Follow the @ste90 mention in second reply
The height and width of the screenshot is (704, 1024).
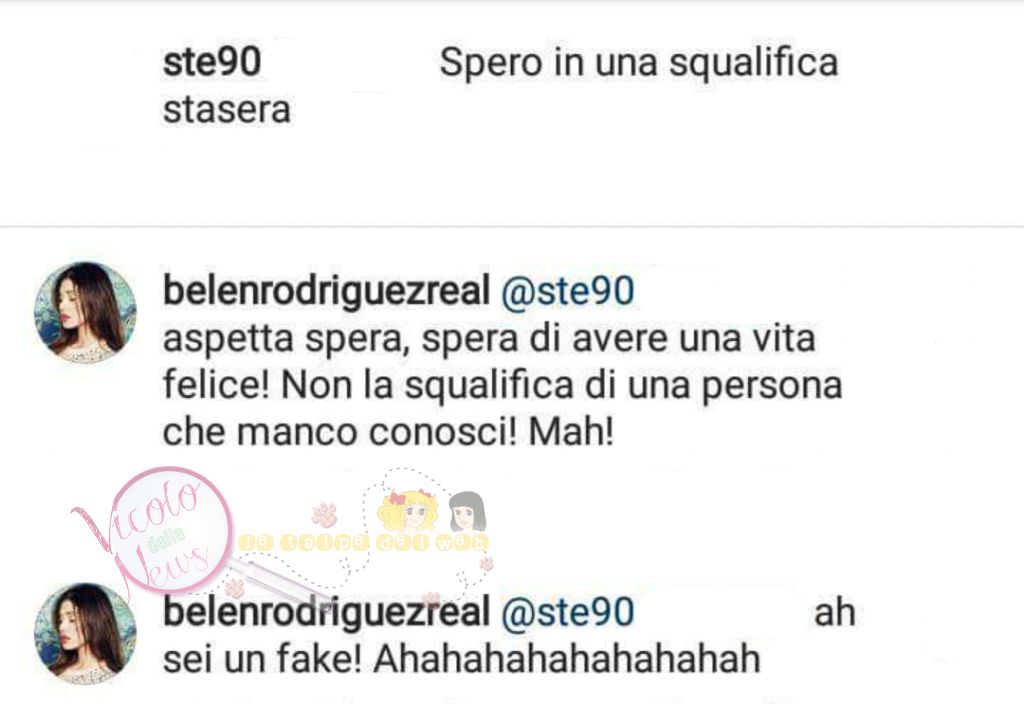coord(568,612)
